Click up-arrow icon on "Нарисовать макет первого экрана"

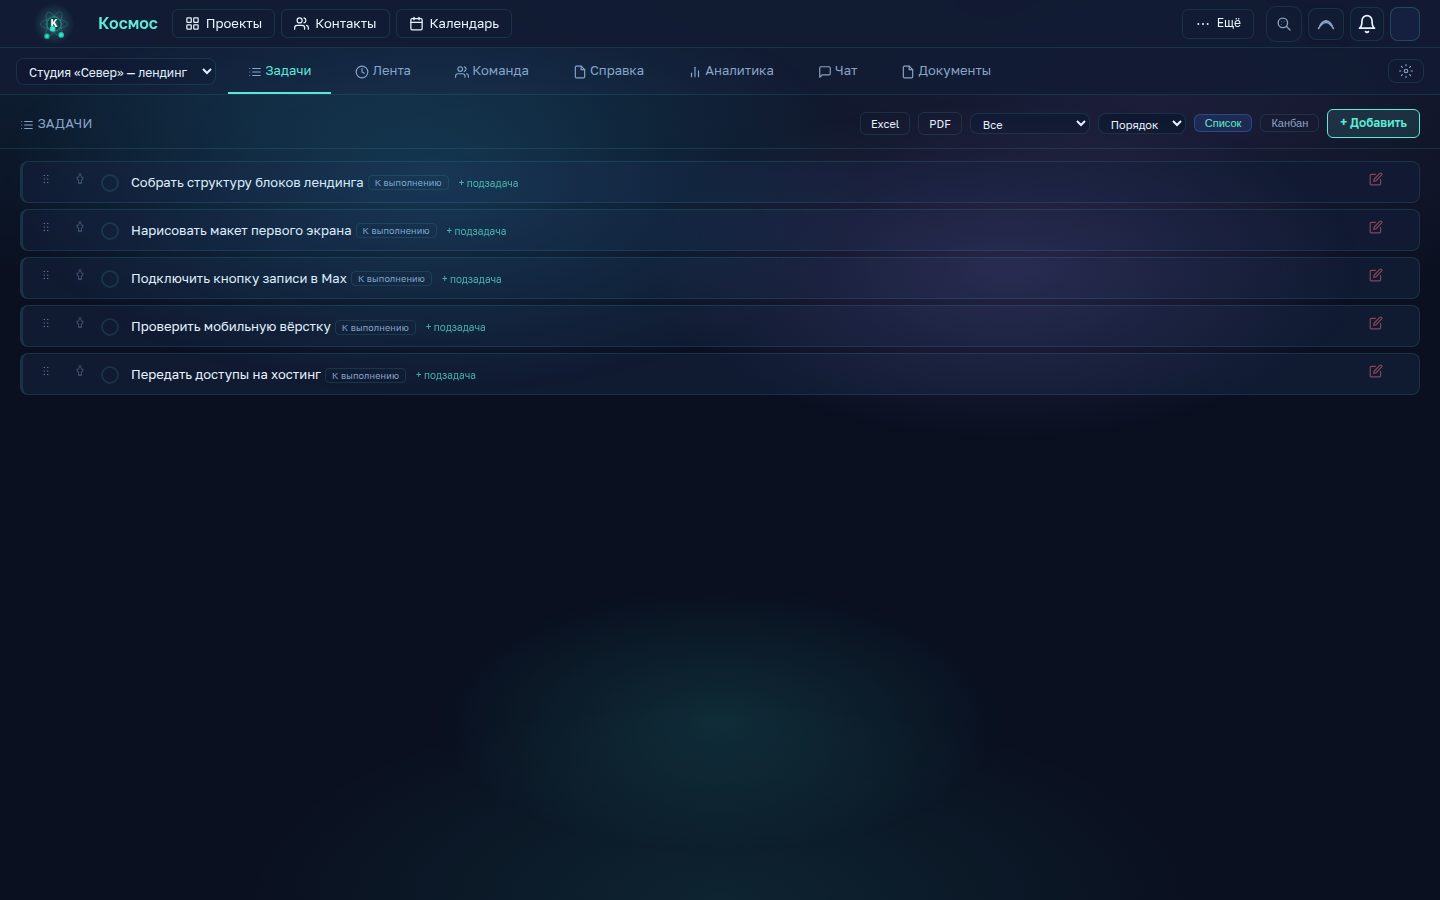80,228
